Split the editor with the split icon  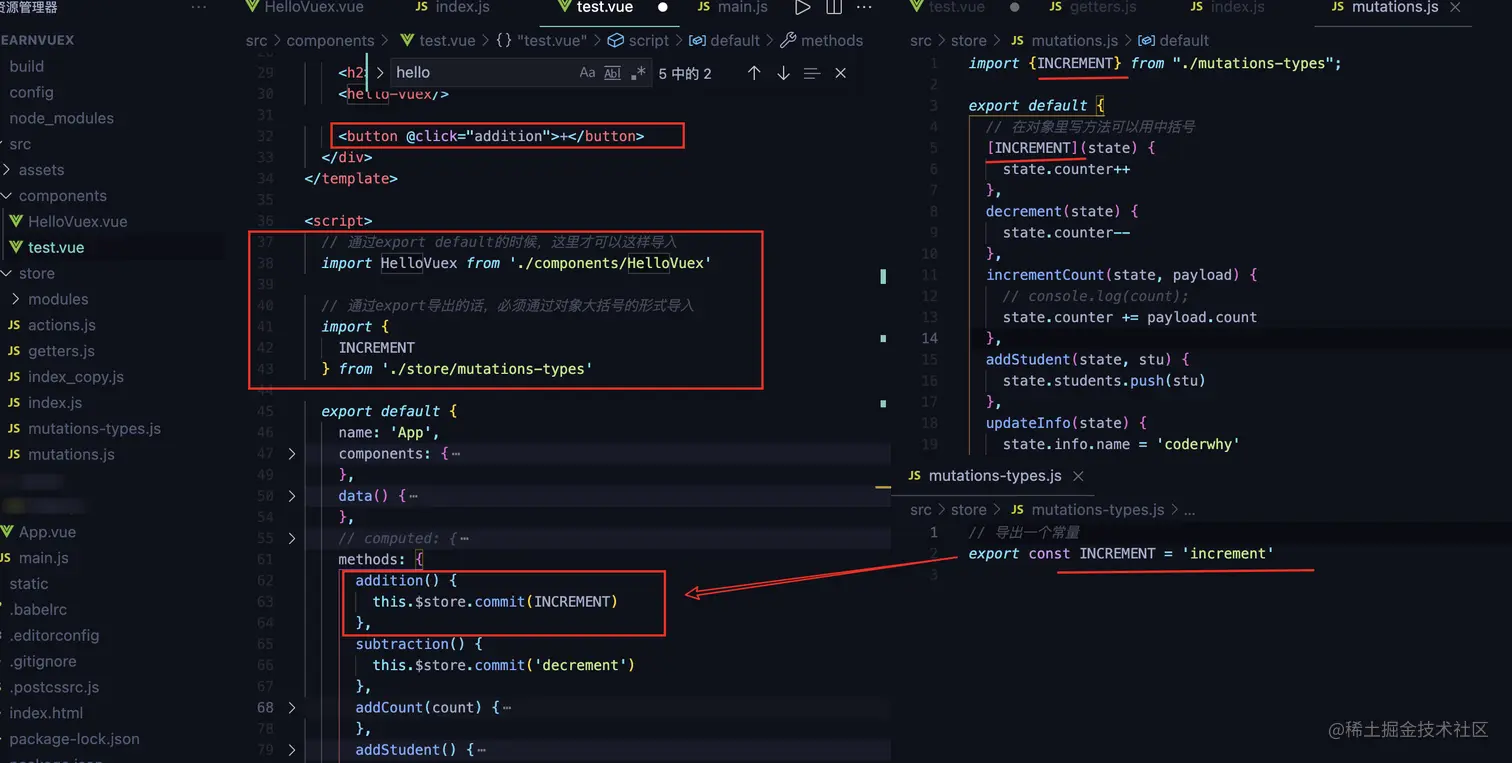pos(834,8)
